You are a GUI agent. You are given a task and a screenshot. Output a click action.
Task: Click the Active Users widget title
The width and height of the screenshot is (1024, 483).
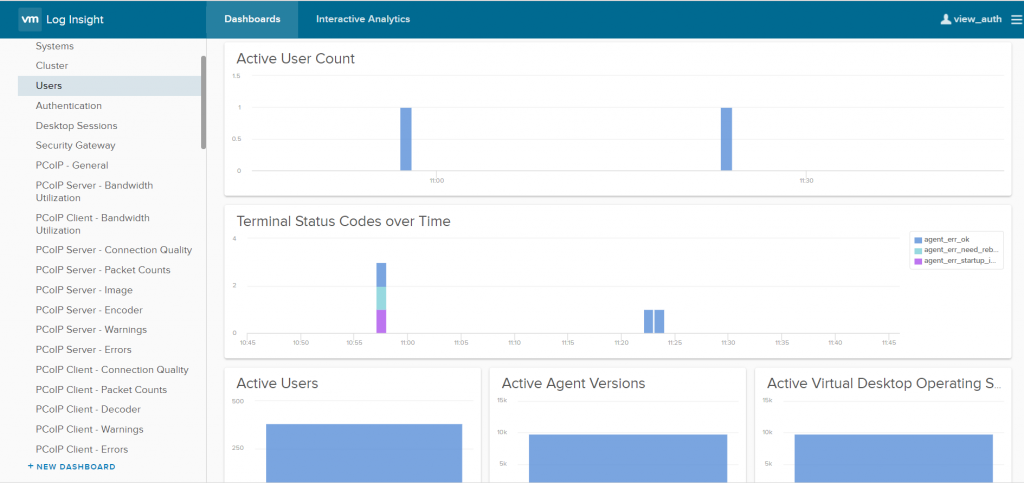click(x=277, y=383)
